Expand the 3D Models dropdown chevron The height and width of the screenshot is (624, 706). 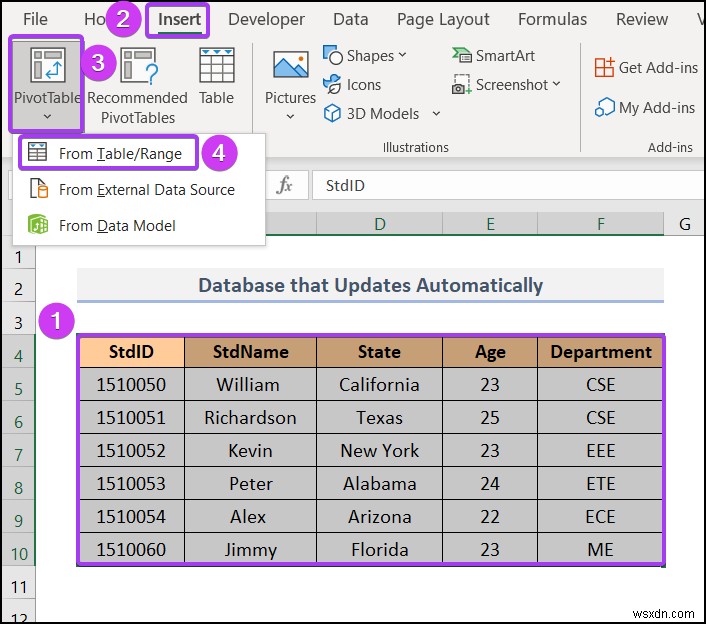(436, 113)
